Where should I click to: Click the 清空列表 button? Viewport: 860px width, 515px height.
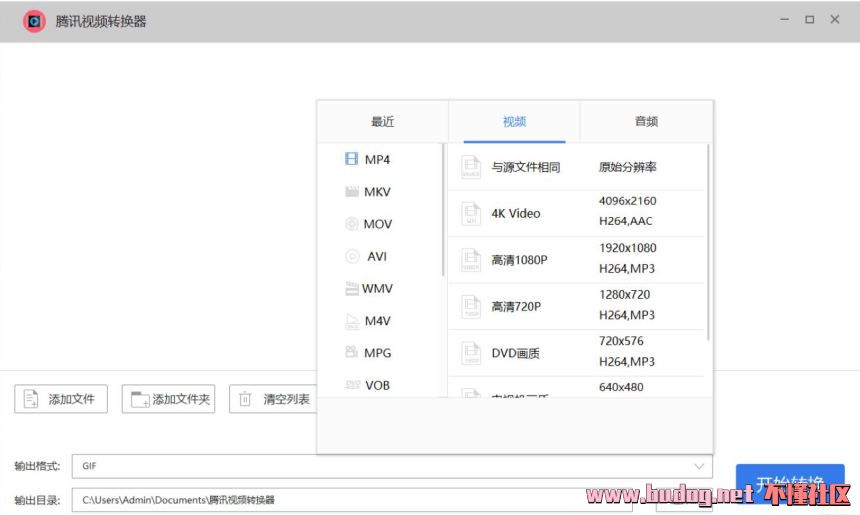(x=273, y=399)
